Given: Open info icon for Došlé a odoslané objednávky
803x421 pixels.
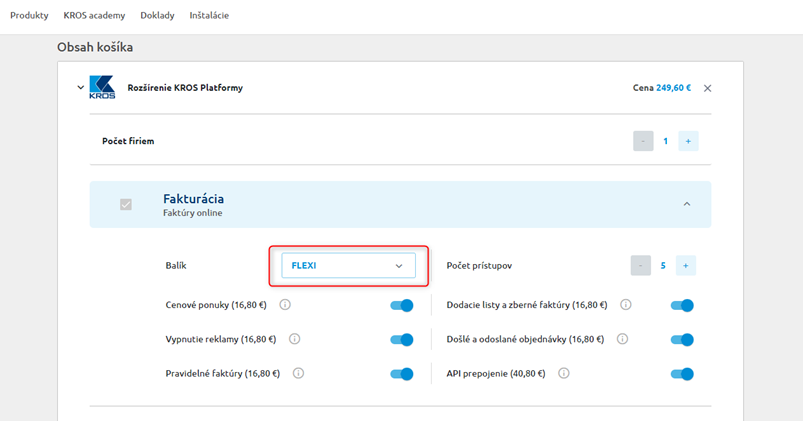Looking at the screenshot, I should point(622,339).
